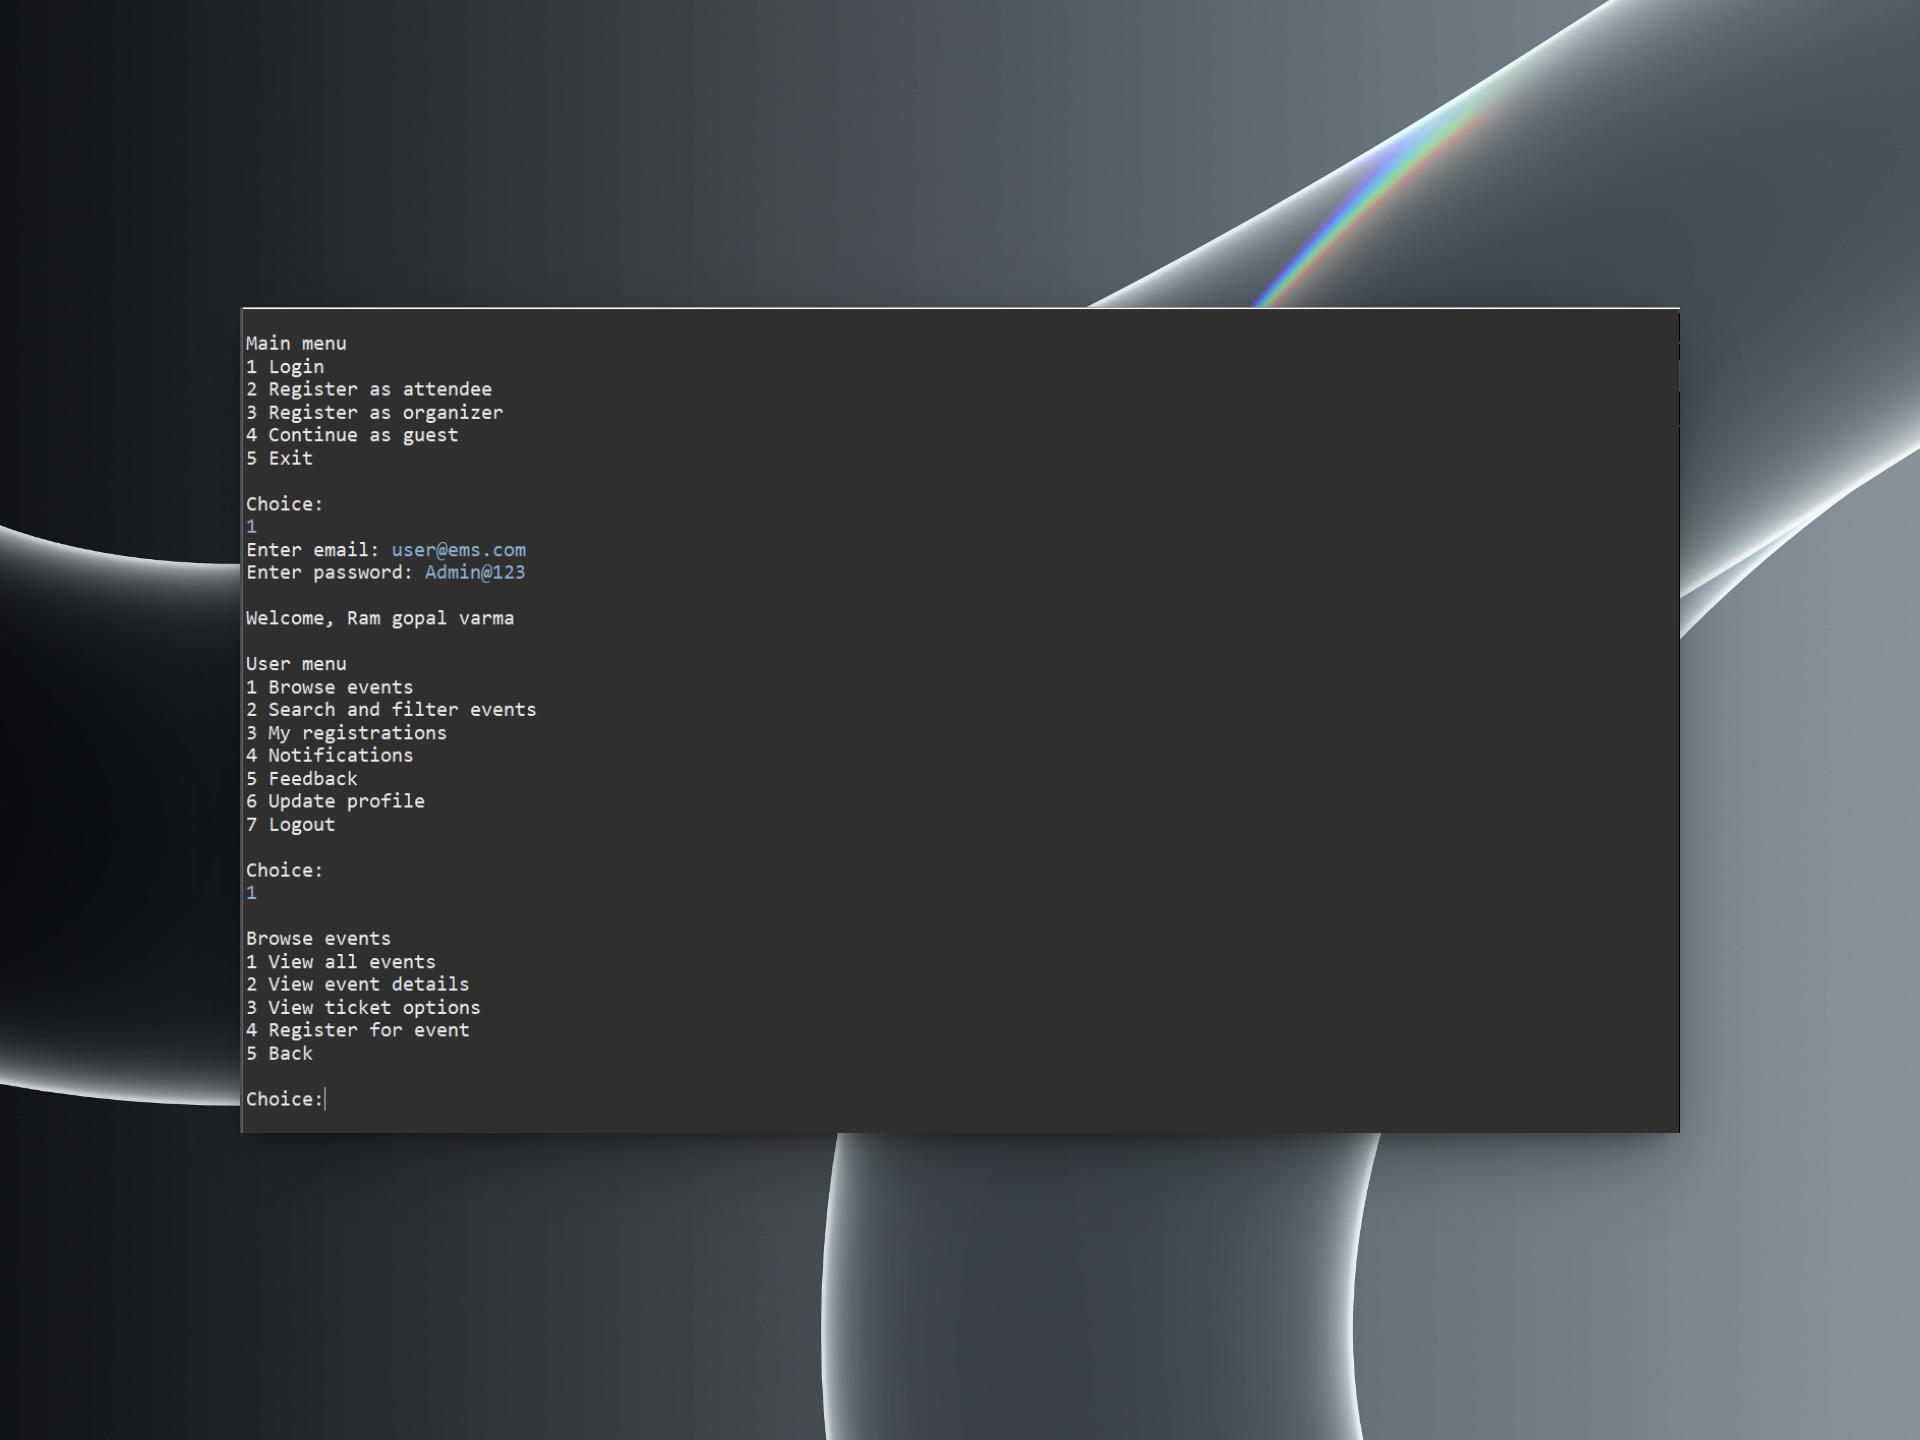Click '4 Register for event' line
The image size is (1920, 1440).
[357, 1031]
